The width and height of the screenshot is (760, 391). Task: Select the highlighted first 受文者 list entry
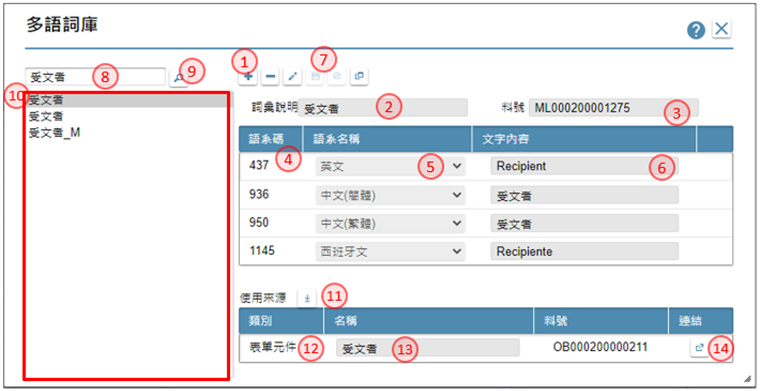coord(127,100)
